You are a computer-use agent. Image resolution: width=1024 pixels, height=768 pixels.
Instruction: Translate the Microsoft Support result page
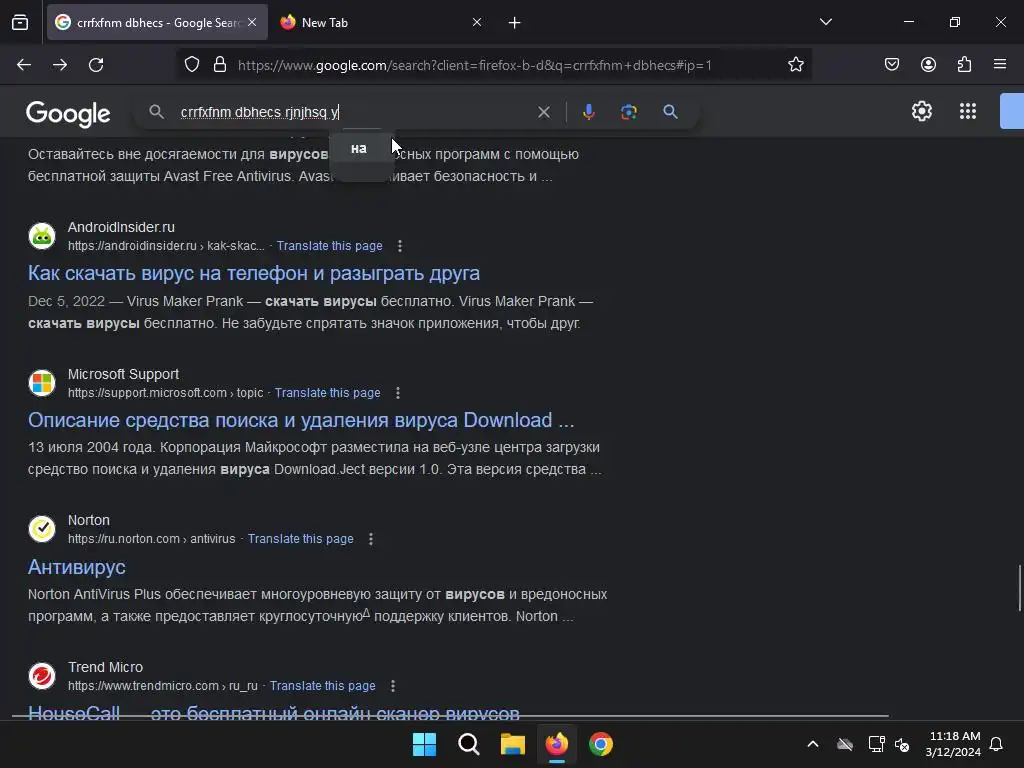coord(327,393)
